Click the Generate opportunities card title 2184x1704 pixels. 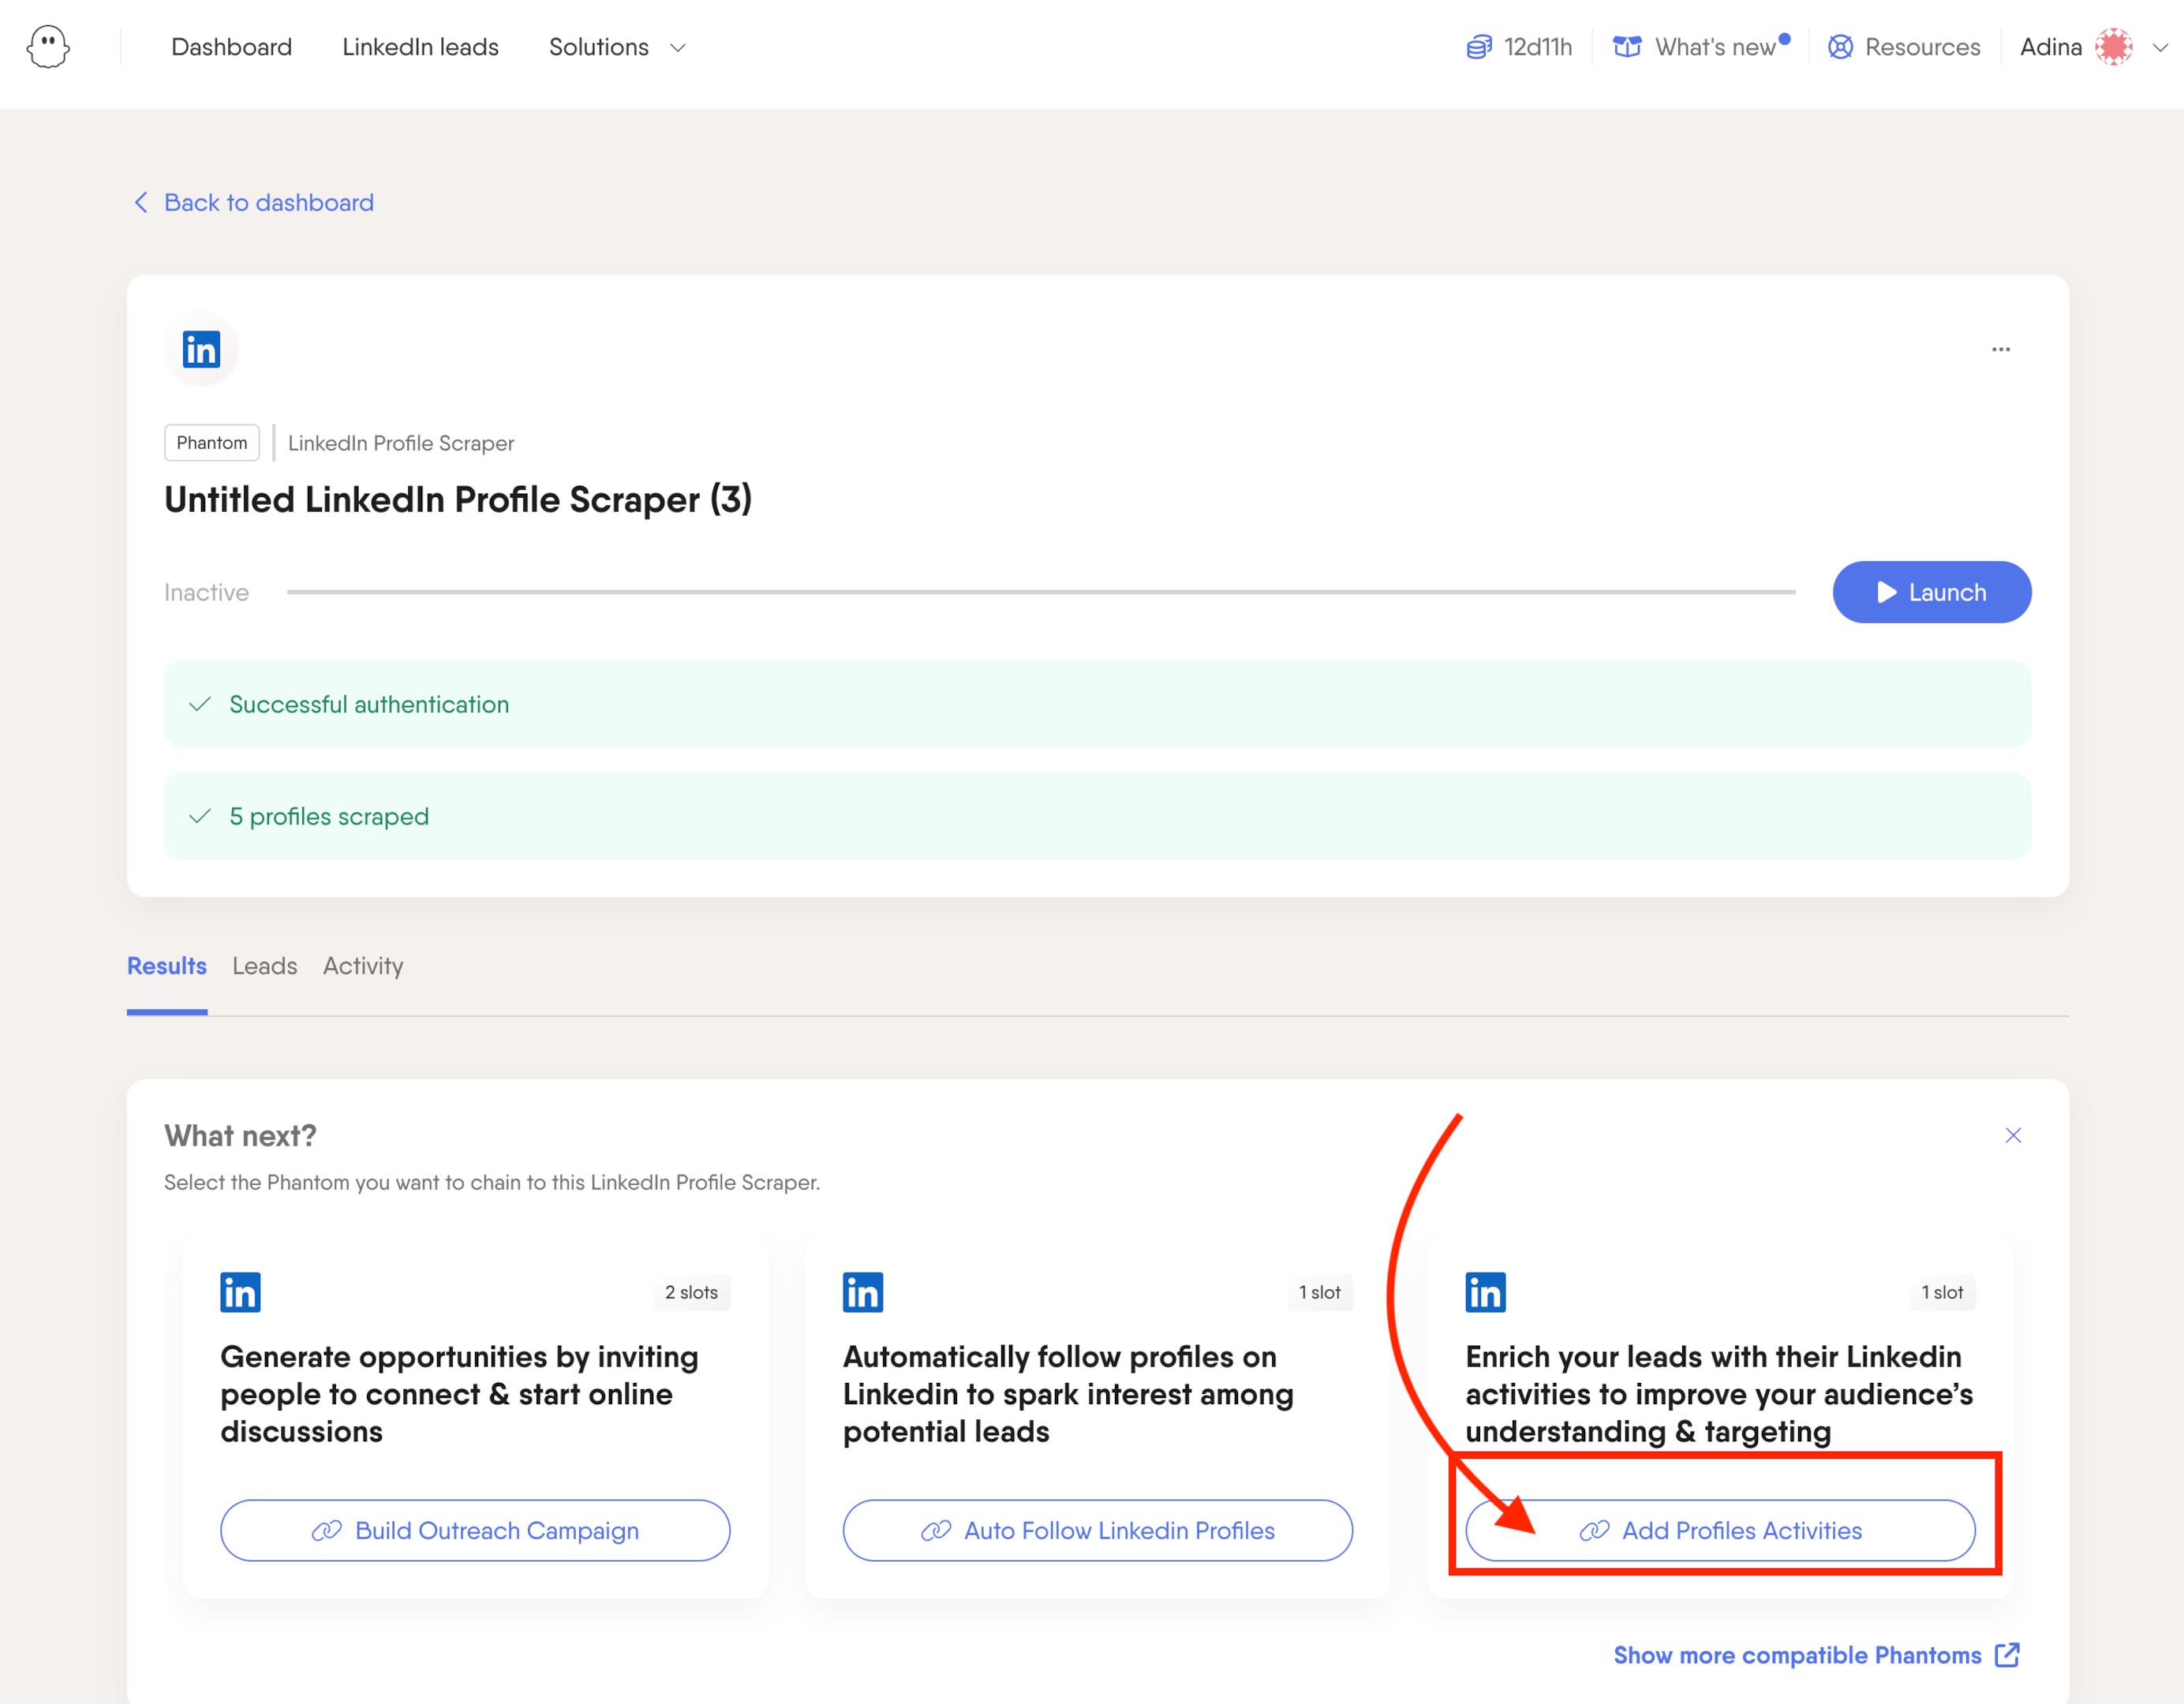coord(460,1394)
